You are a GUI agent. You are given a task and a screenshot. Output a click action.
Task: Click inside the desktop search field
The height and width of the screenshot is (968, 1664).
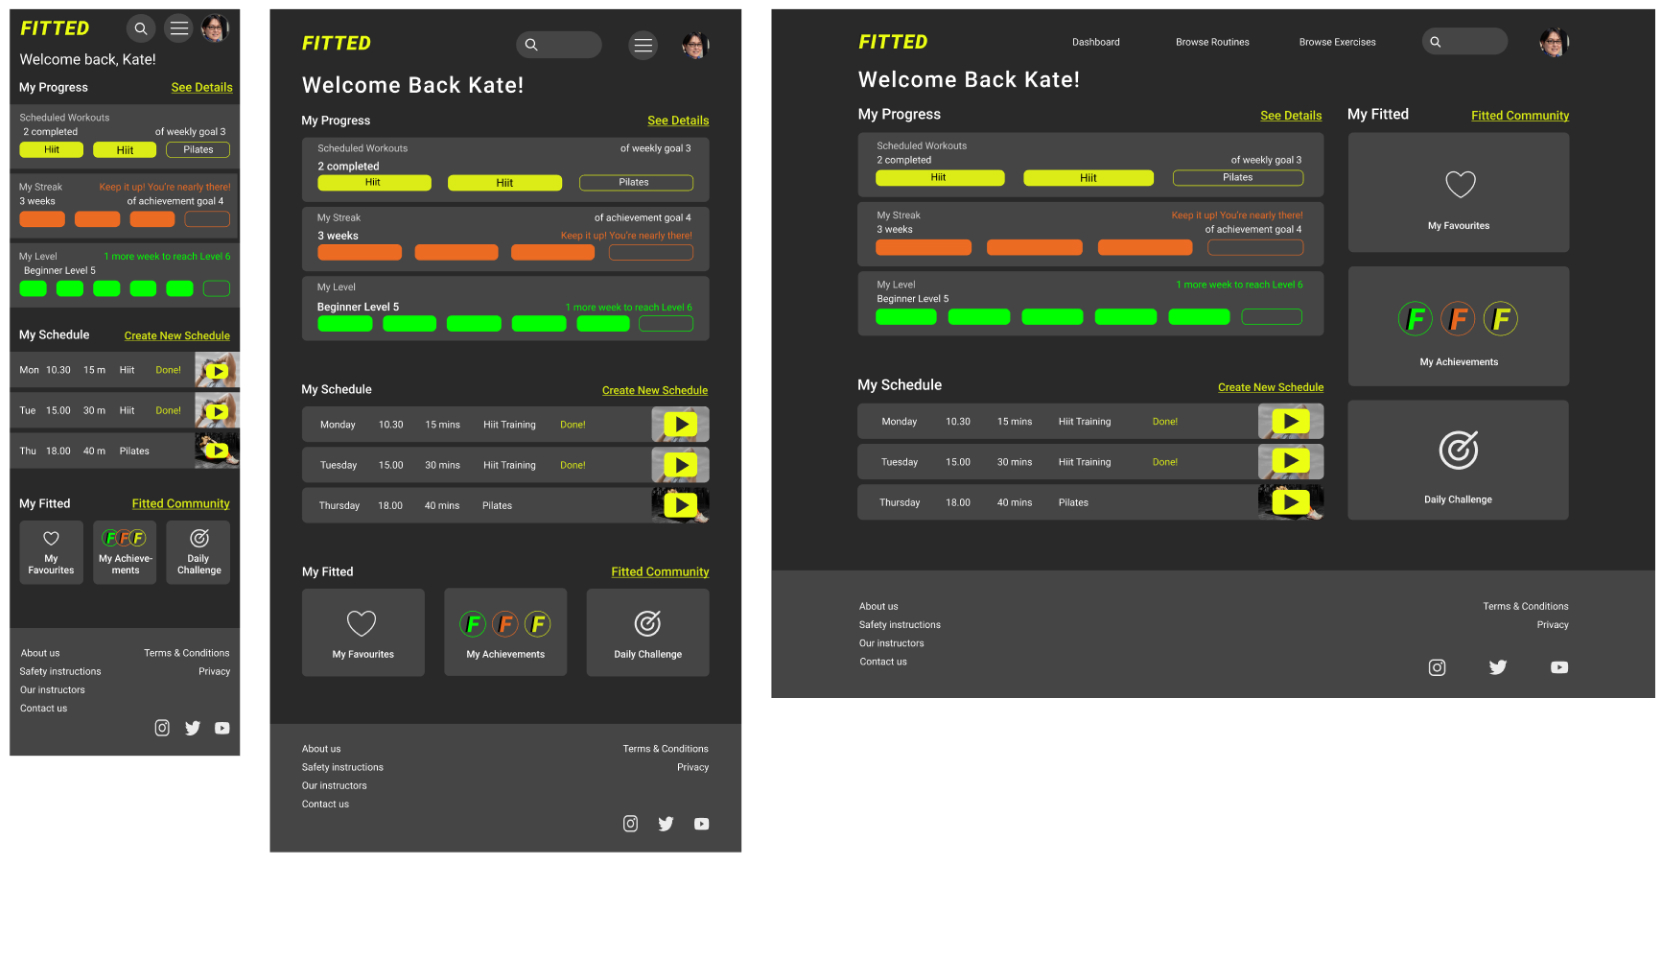tap(1465, 41)
